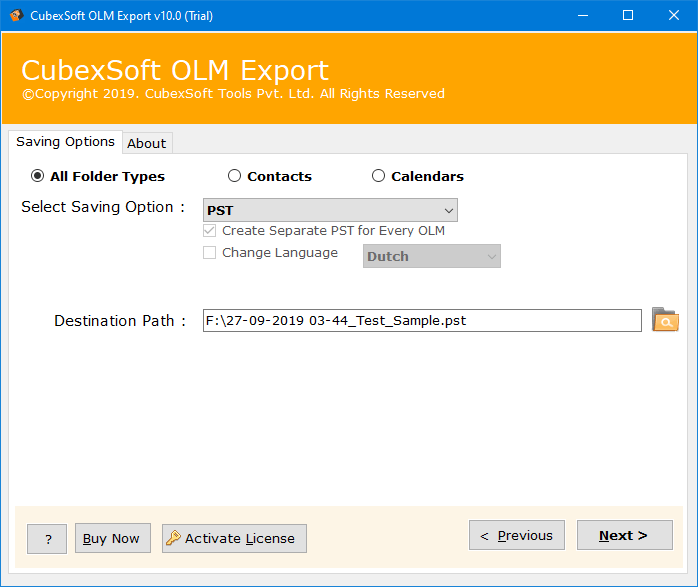
Task: Close the CubexSoft OLM Export window
Action: coord(674,15)
